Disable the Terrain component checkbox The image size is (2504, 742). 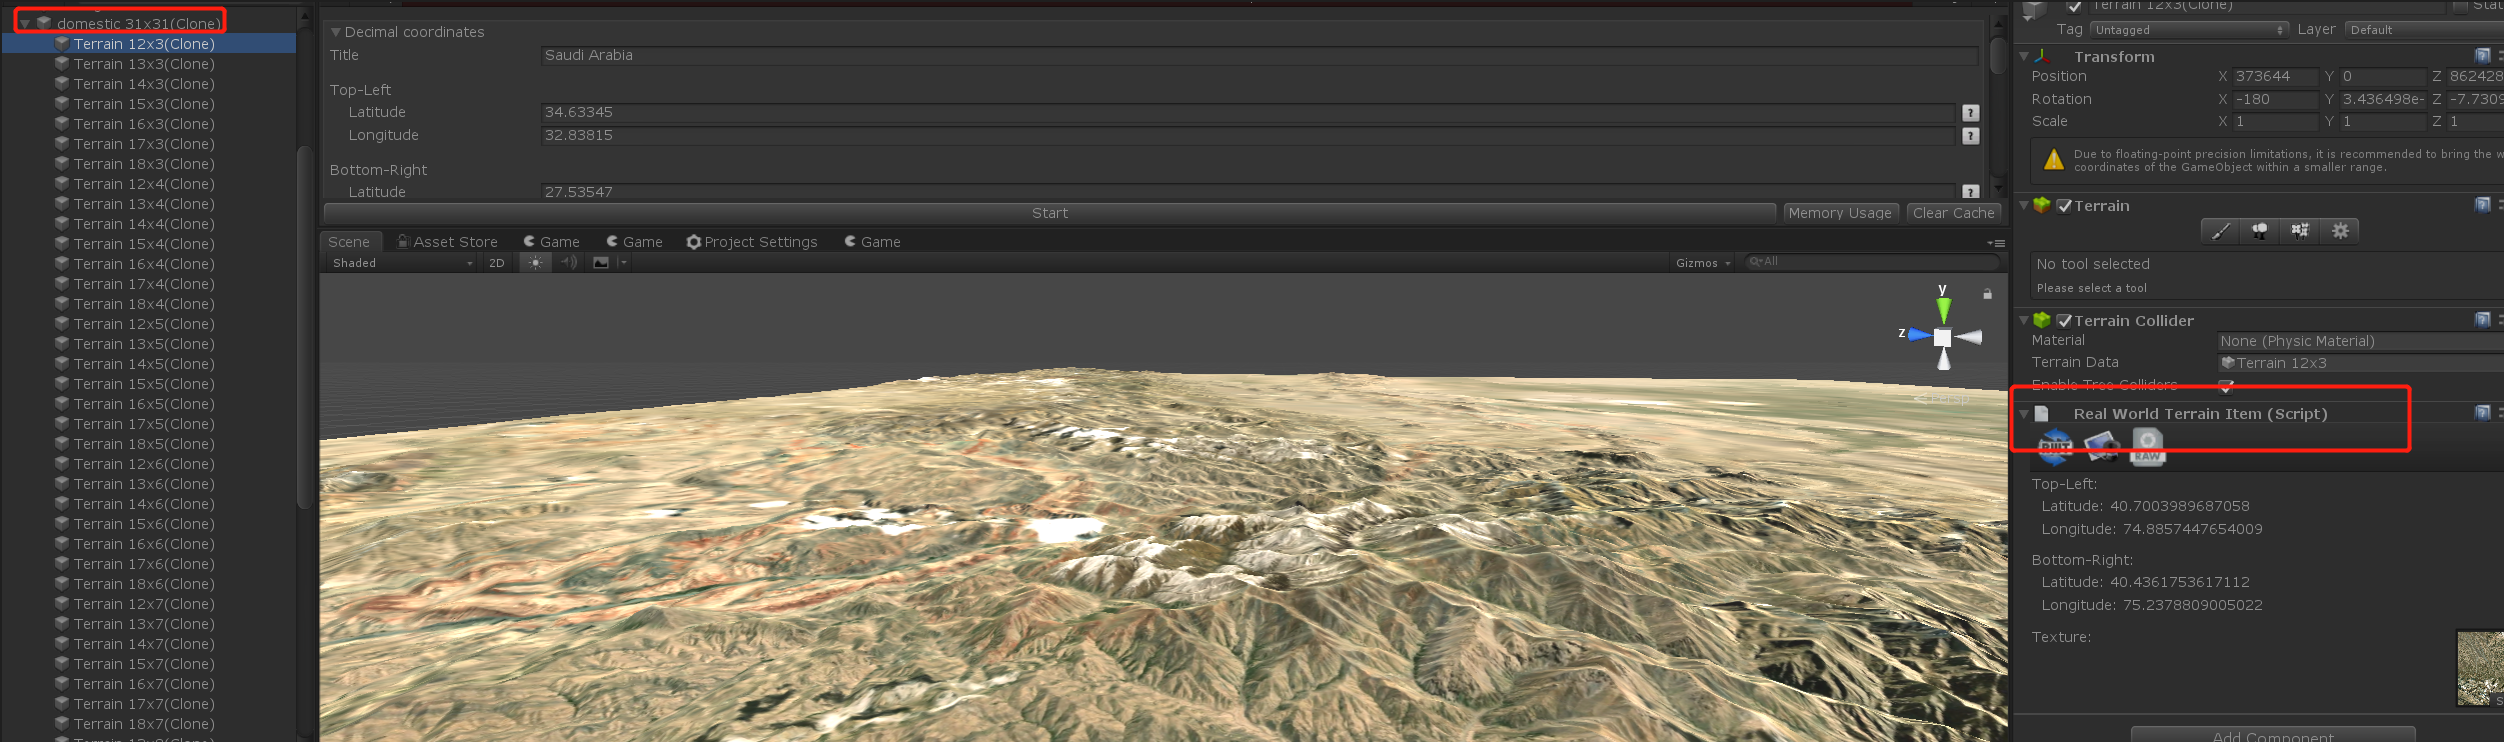pos(2064,206)
